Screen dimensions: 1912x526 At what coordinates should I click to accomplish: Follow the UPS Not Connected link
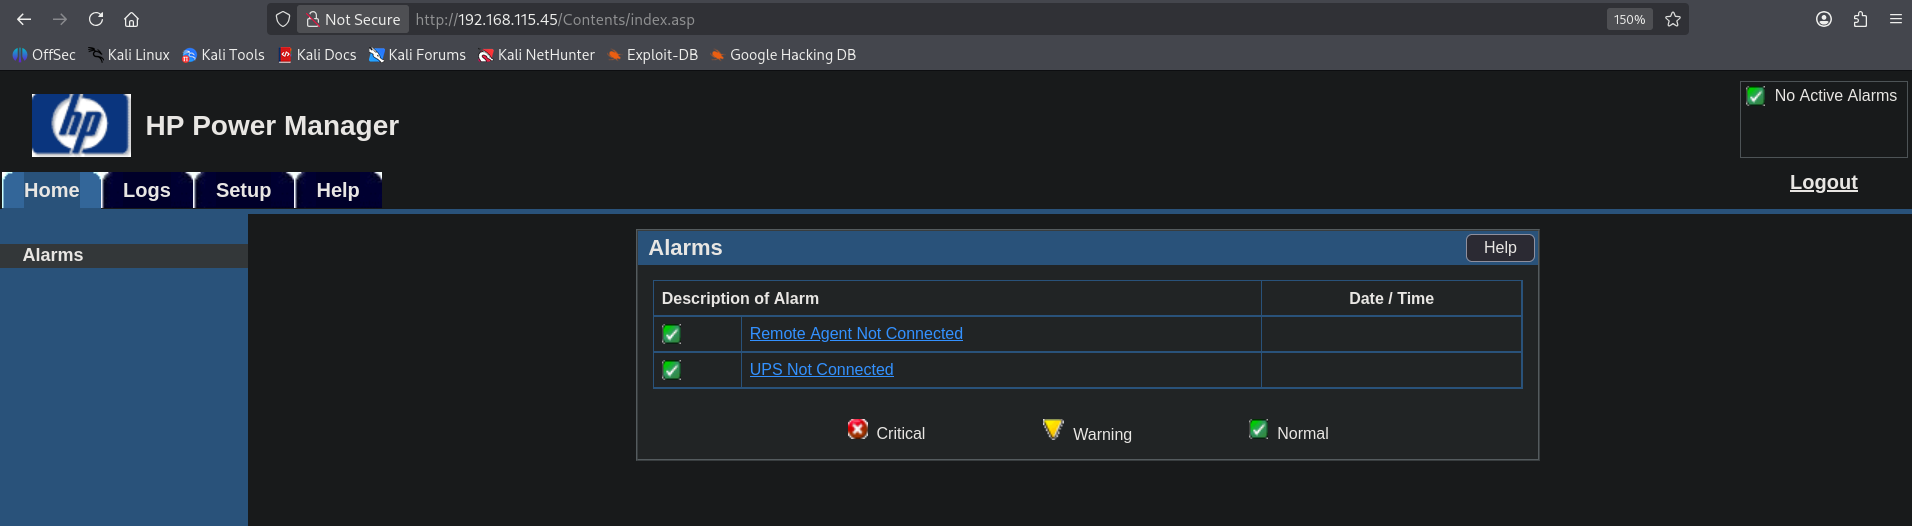pyautogui.click(x=821, y=370)
